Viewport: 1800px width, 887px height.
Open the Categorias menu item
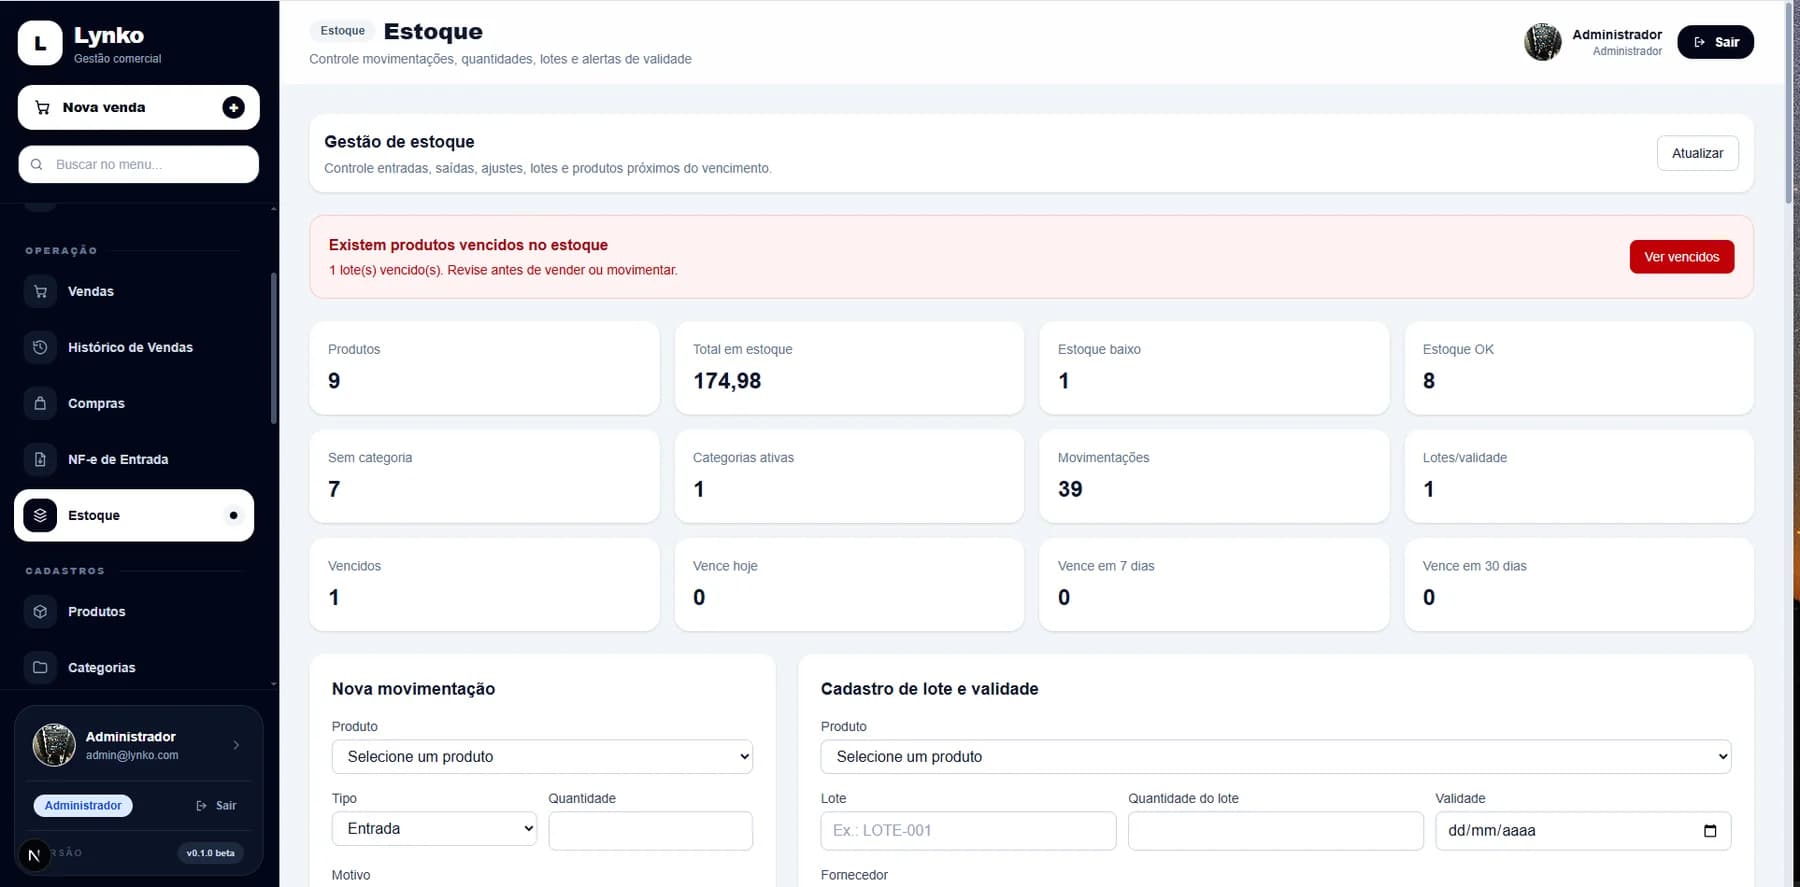point(134,667)
